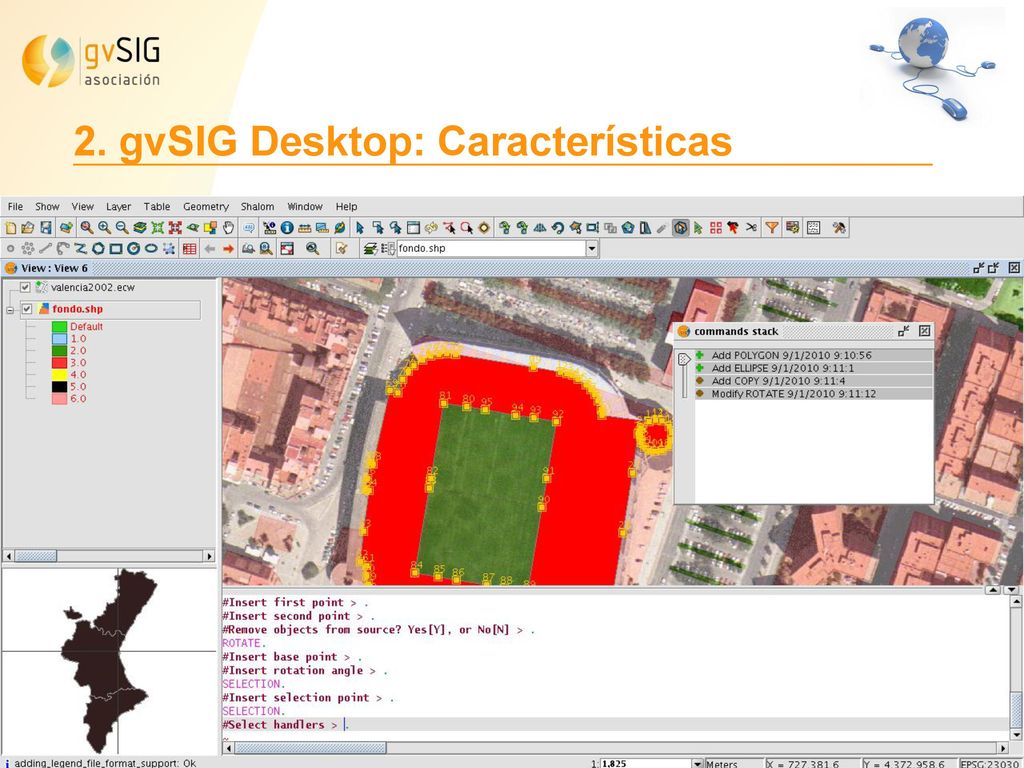
Task: Click the orange filter funnel icon
Action: click(772, 228)
